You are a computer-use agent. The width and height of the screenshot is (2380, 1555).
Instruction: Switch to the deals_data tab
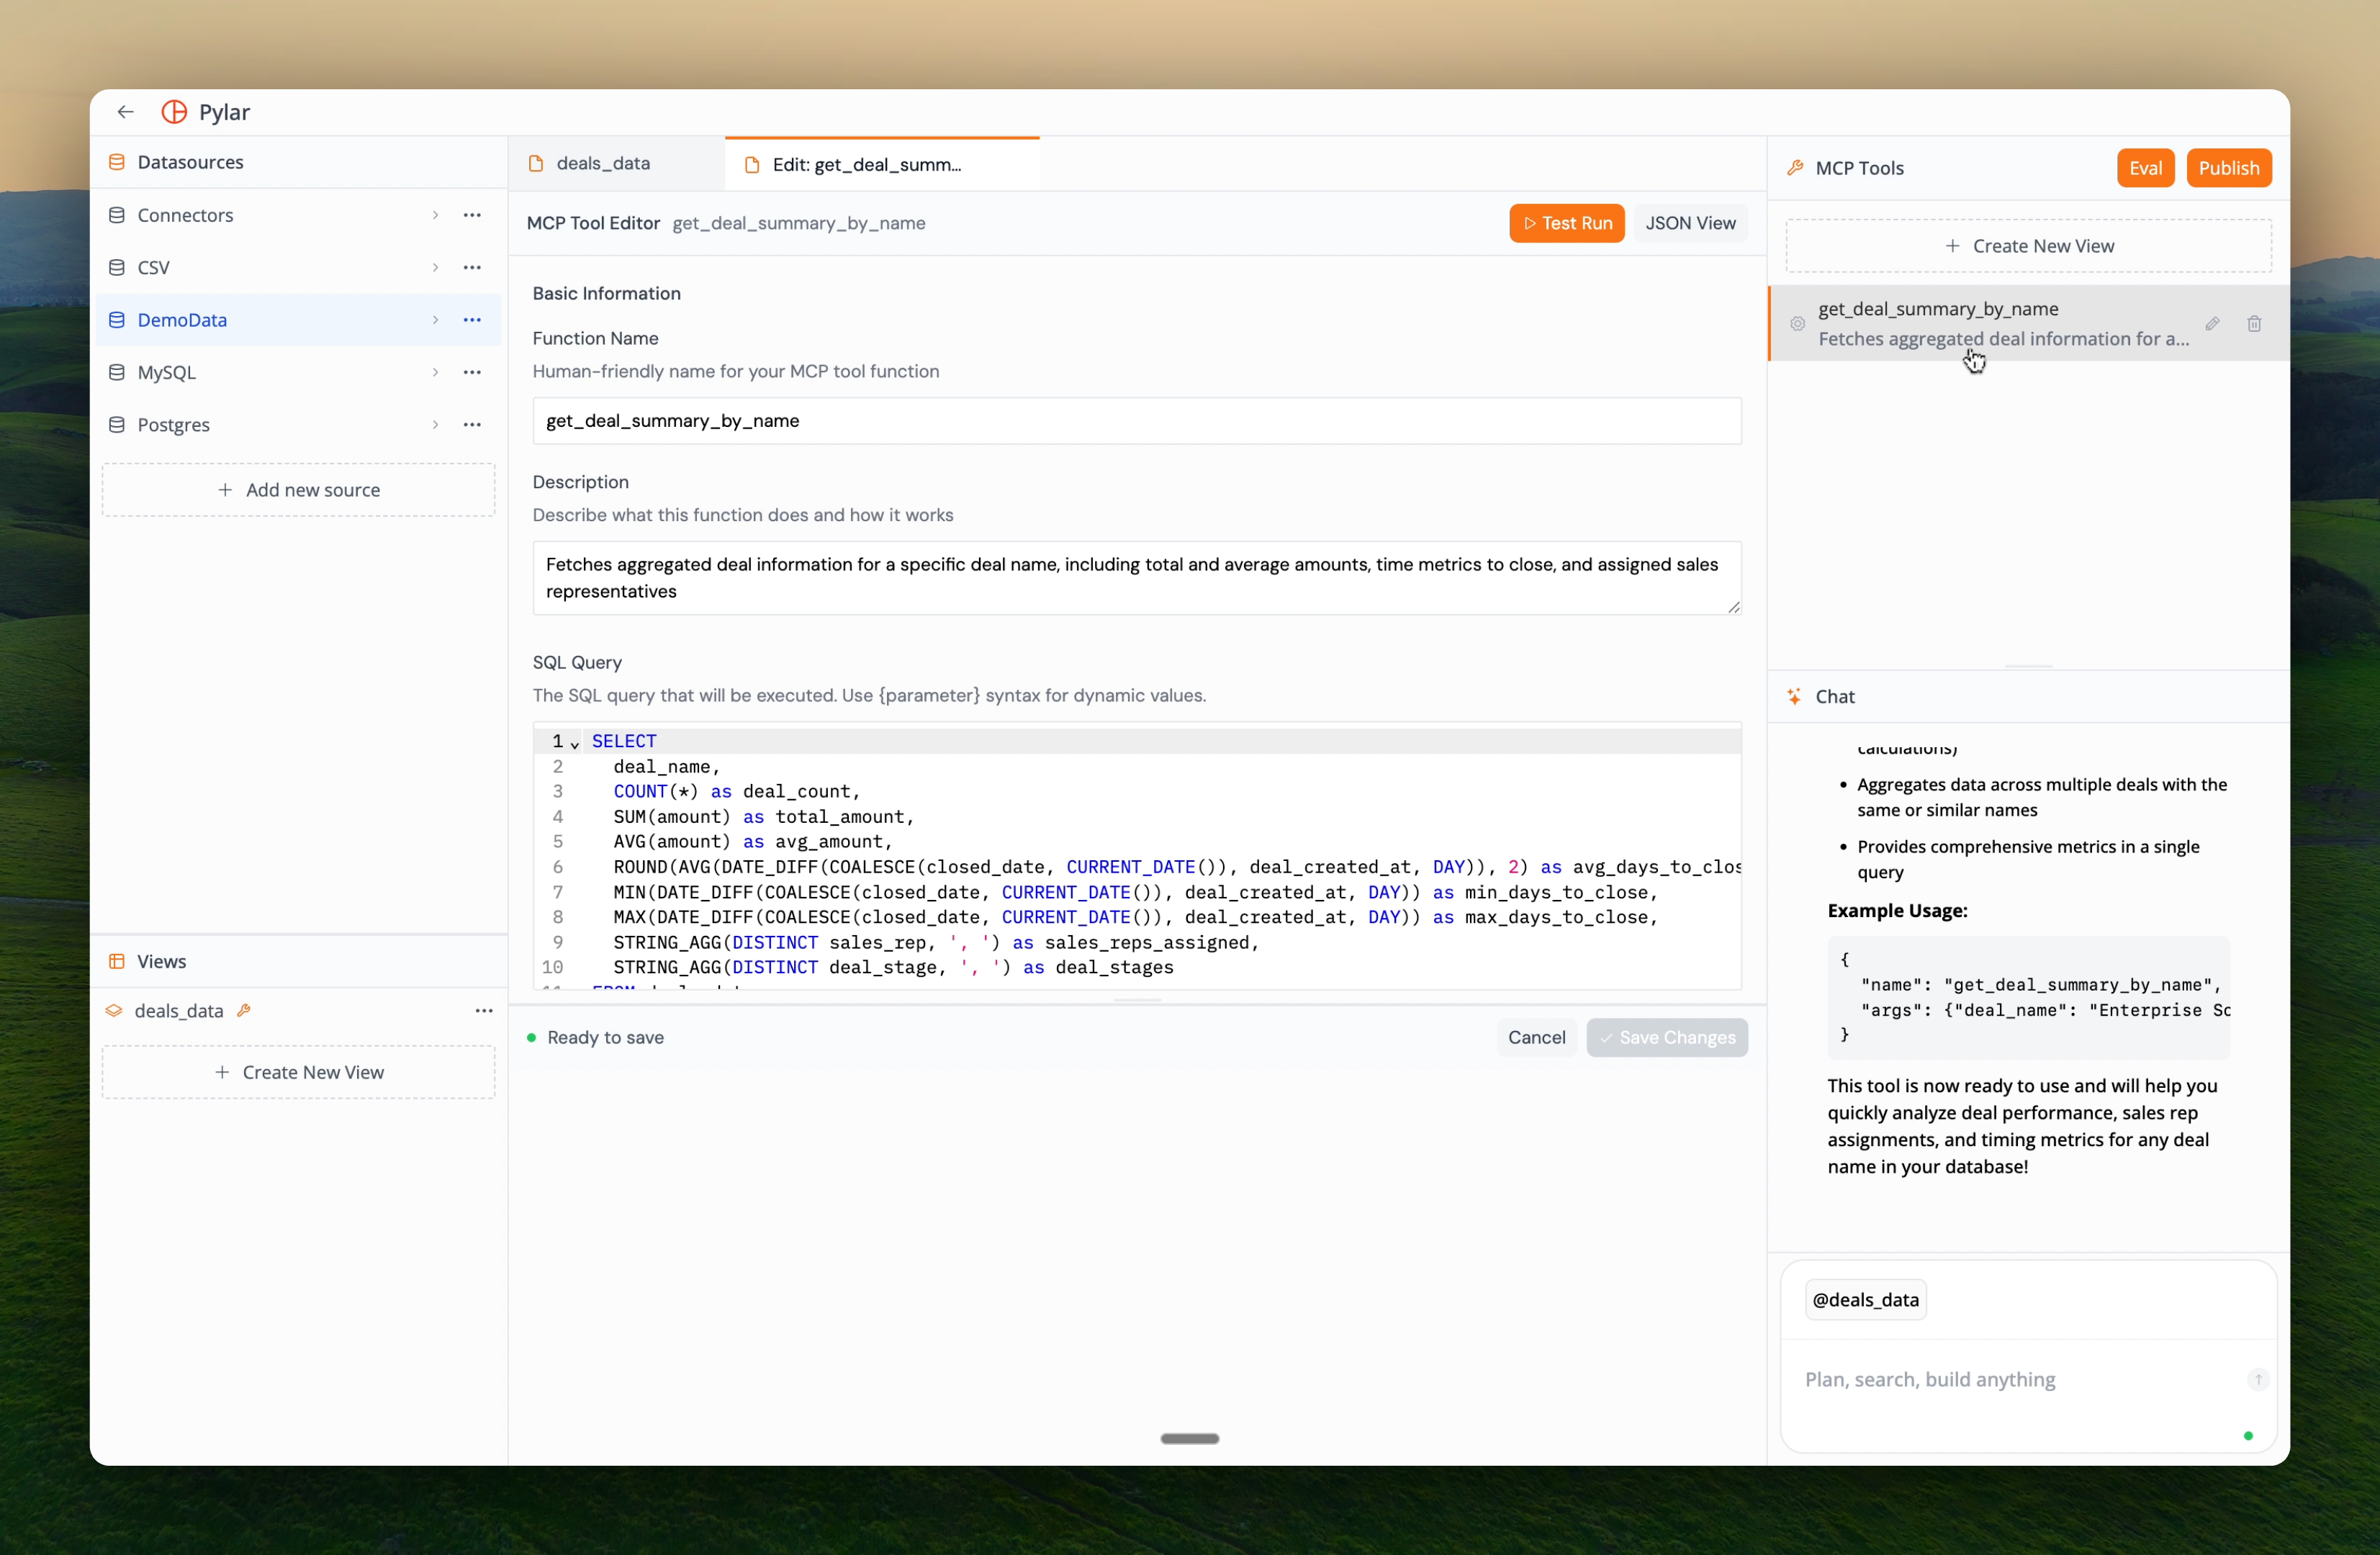point(602,162)
